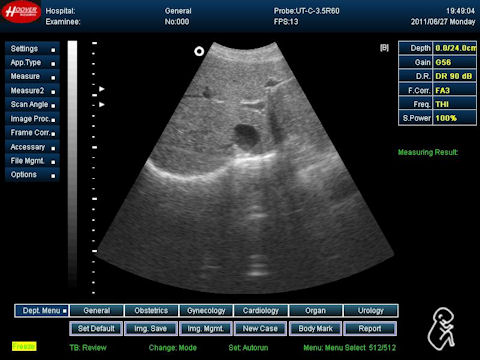The image size is (480, 360).
Task: Open the Measure menu
Action: pyautogui.click(x=32, y=77)
